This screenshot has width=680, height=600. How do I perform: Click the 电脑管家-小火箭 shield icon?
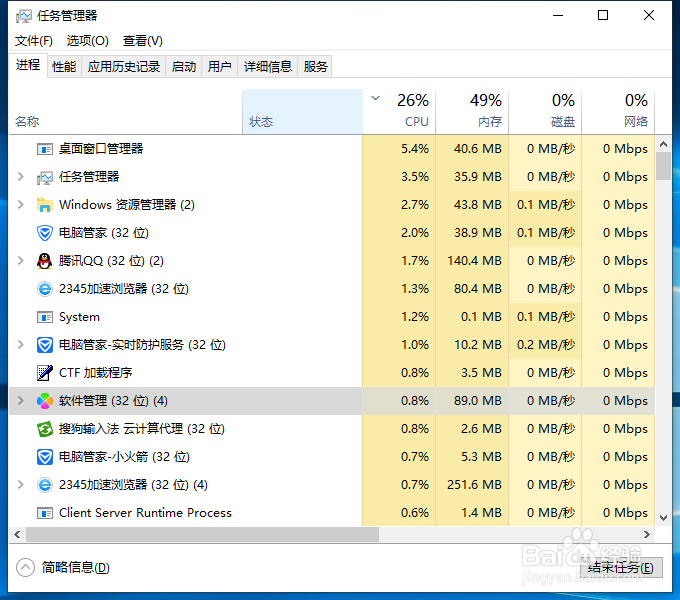(45, 457)
